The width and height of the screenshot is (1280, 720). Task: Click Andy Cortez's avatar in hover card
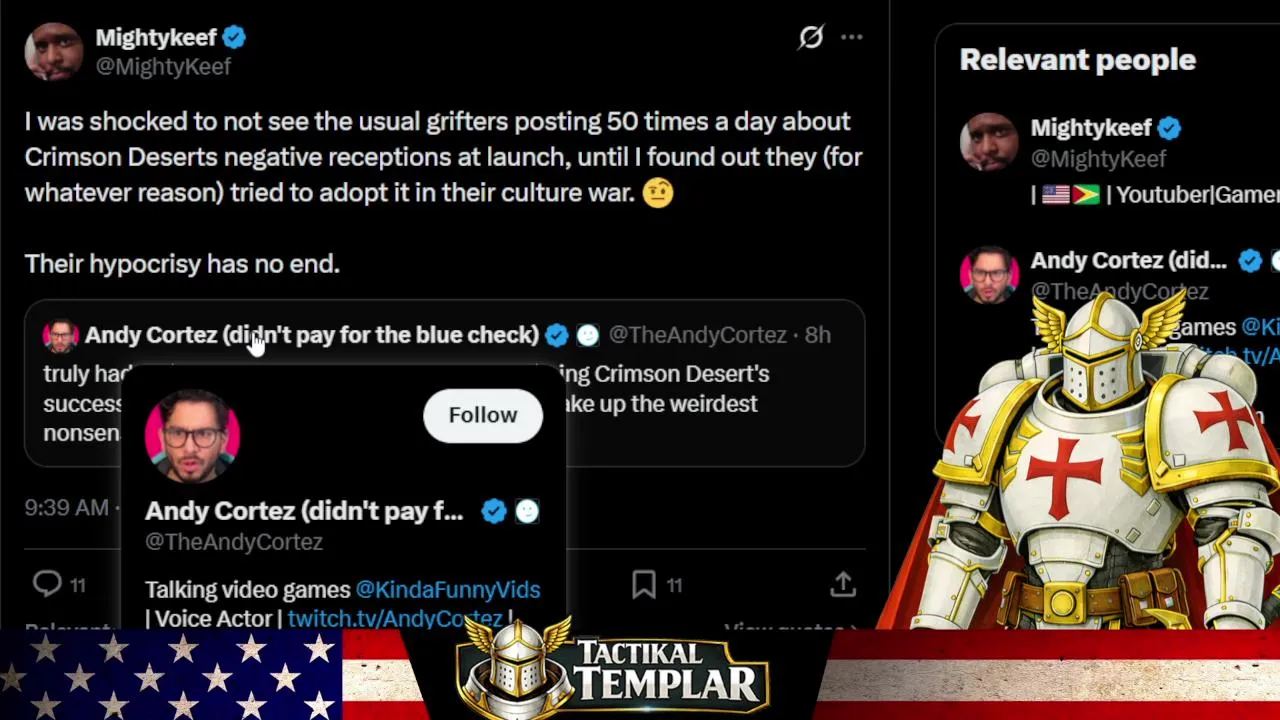(192, 437)
